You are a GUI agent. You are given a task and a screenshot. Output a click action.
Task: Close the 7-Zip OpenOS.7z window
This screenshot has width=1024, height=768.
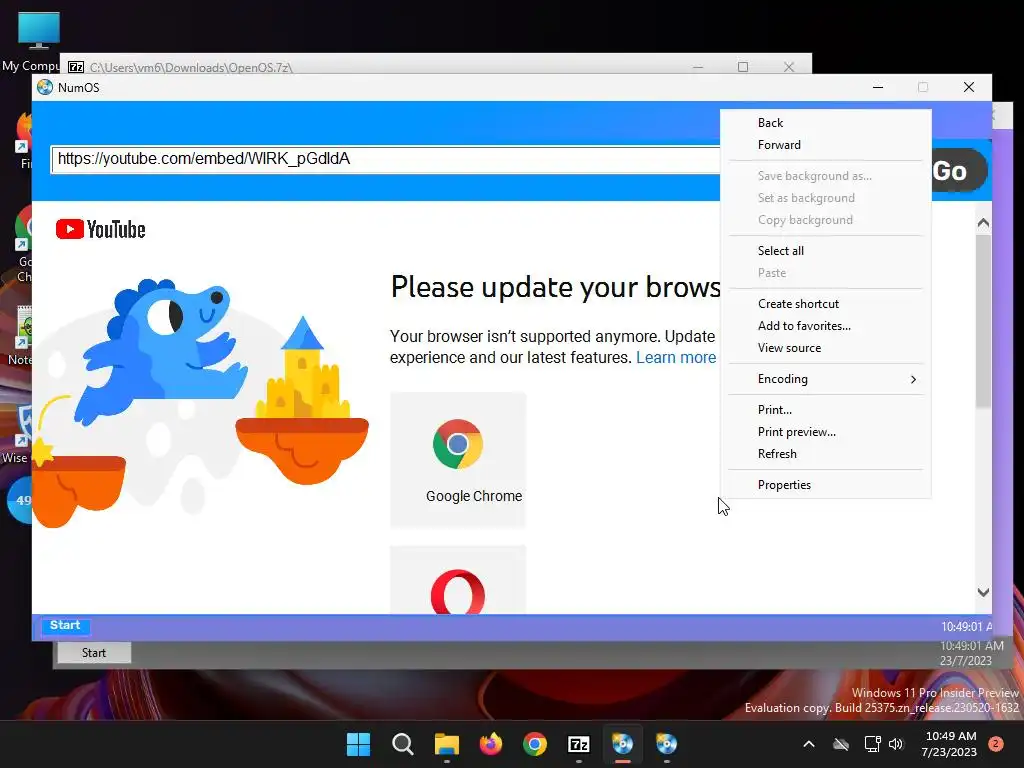789,67
